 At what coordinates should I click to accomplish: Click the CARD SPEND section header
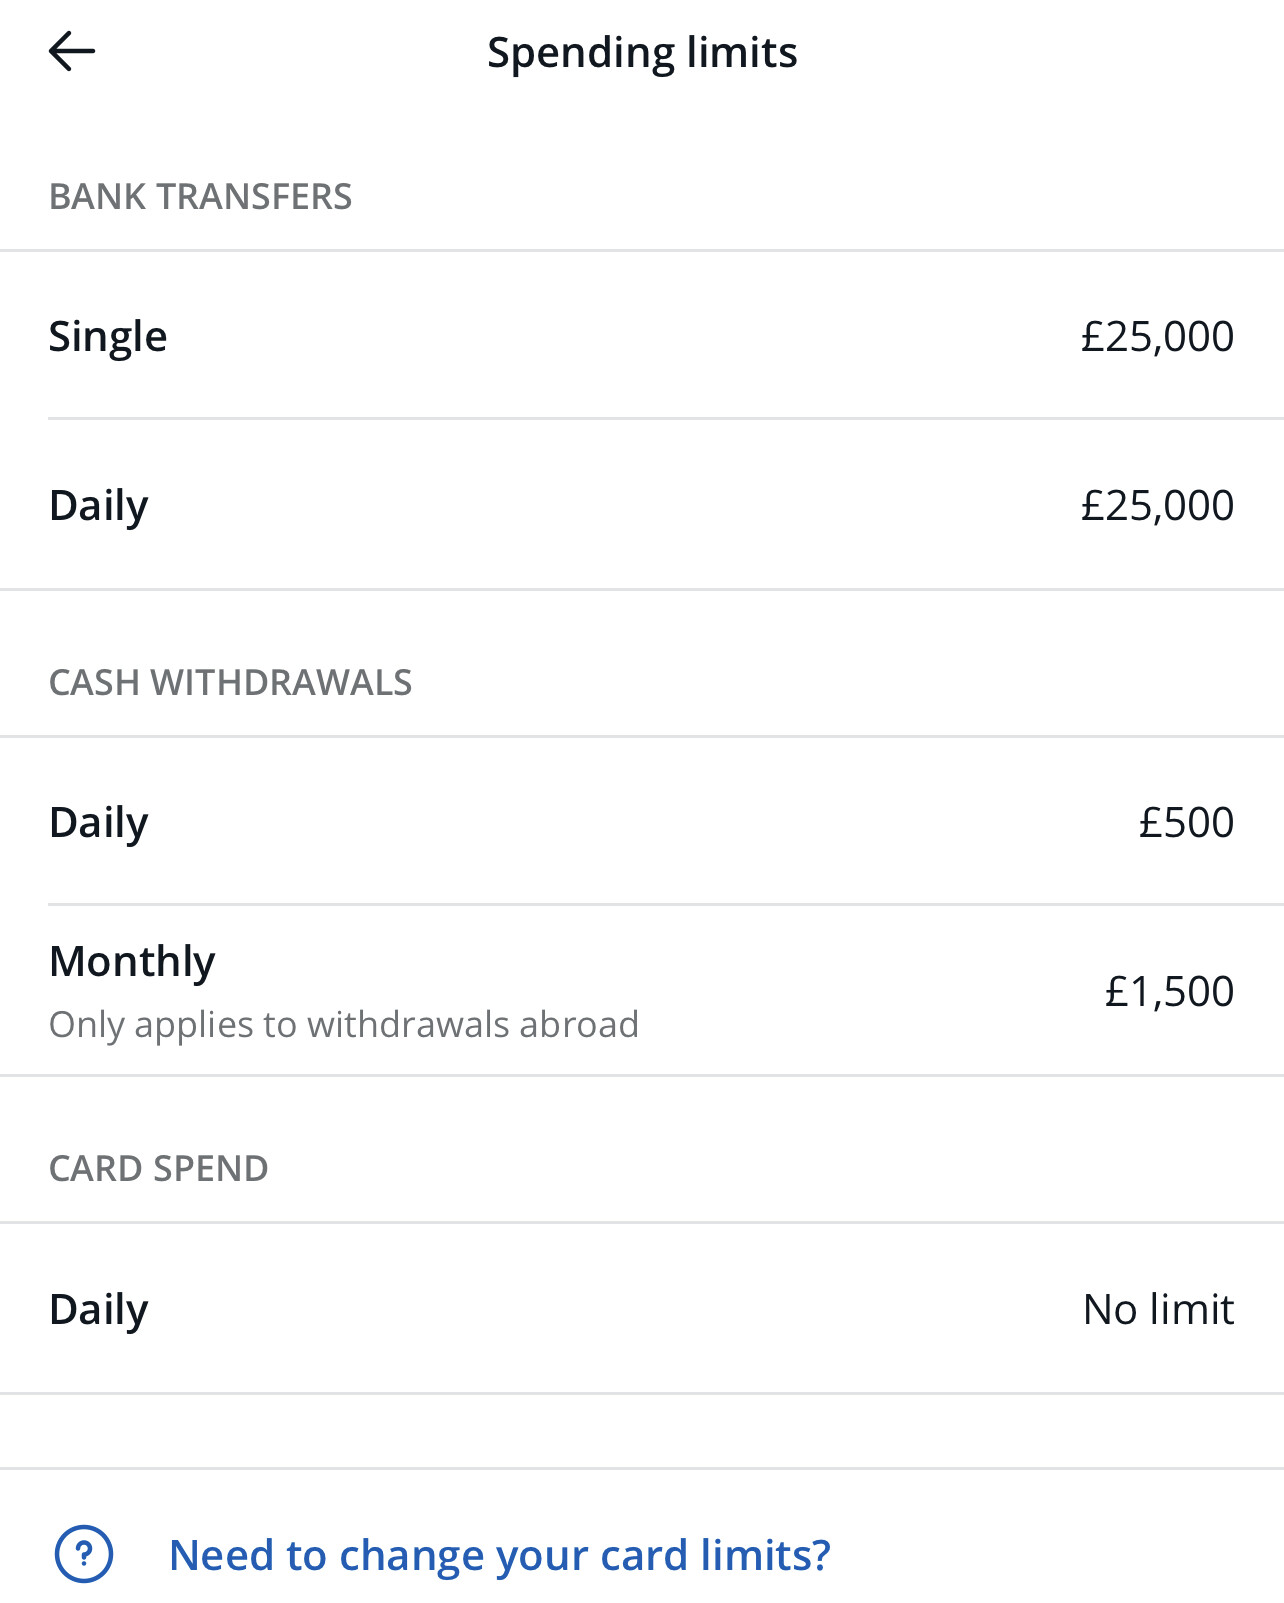pyautogui.click(x=158, y=1168)
